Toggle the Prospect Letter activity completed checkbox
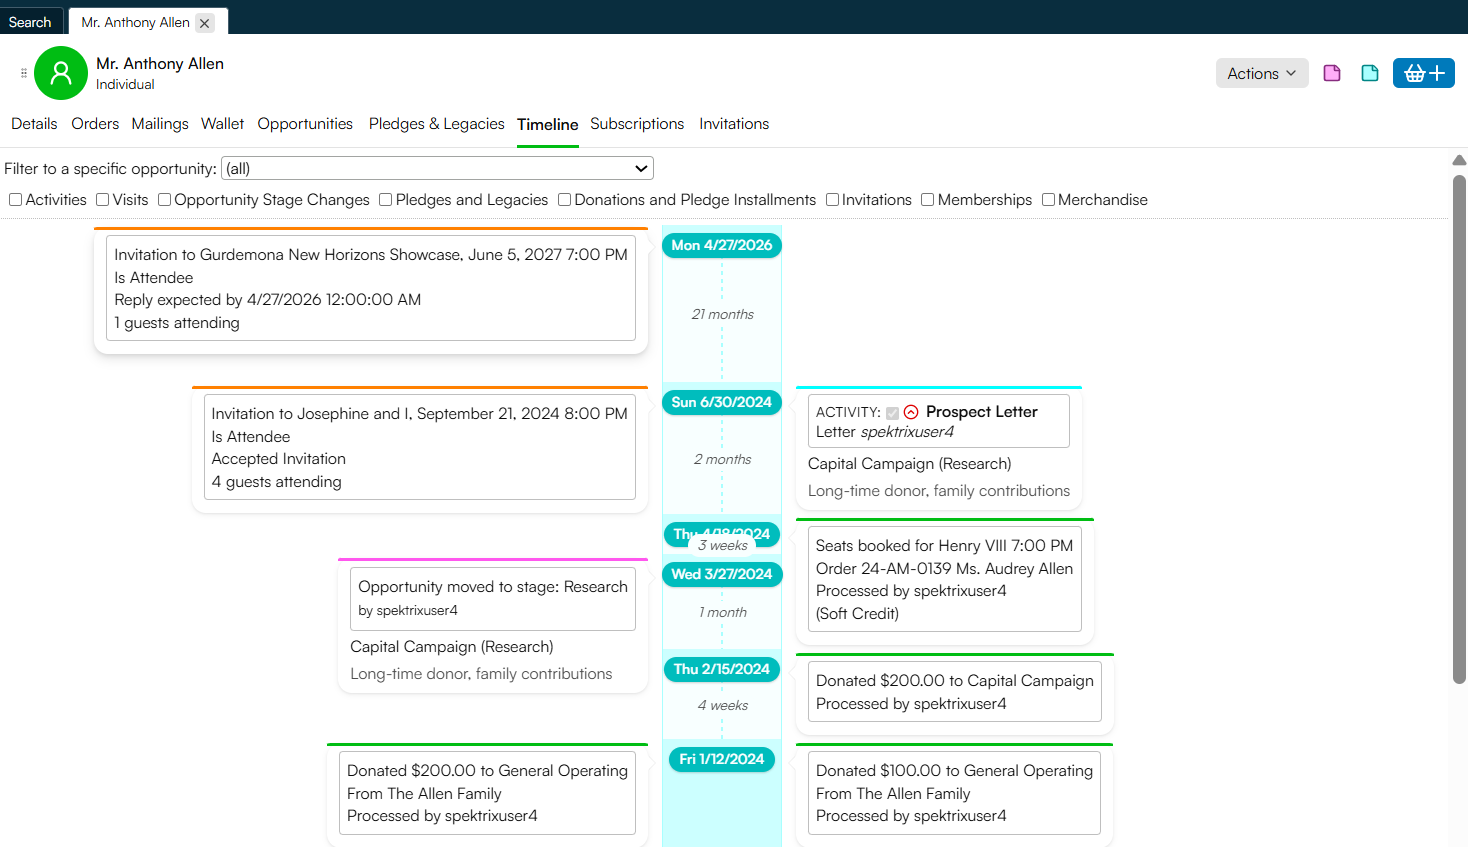1468x847 pixels. click(892, 413)
